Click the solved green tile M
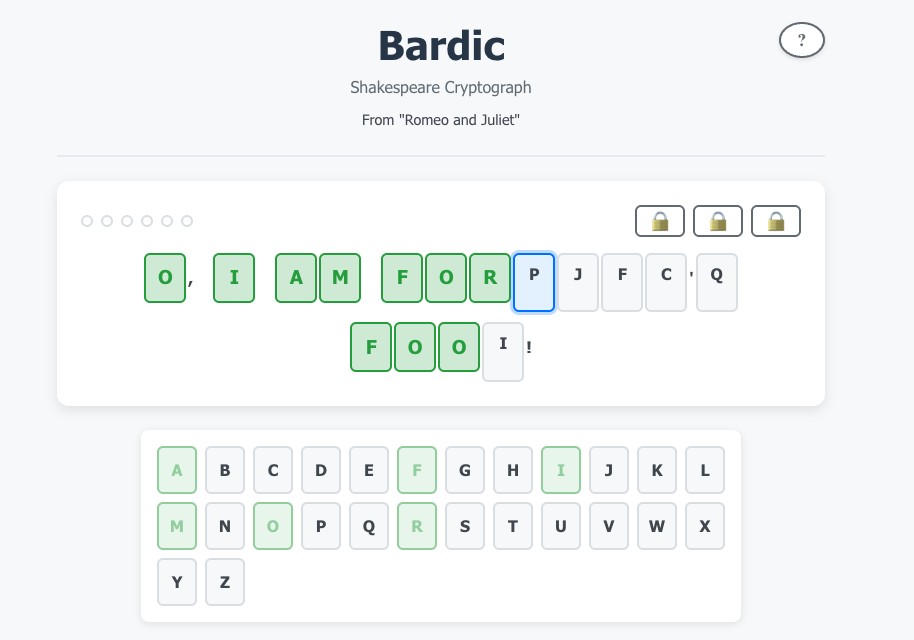The width and height of the screenshot is (914, 640). click(340, 278)
